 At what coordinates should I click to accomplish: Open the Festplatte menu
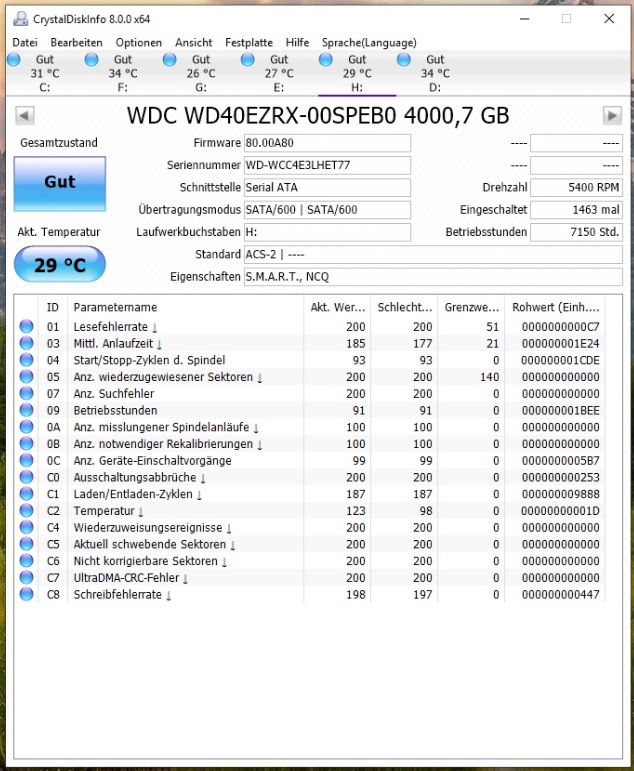(249, 43)
